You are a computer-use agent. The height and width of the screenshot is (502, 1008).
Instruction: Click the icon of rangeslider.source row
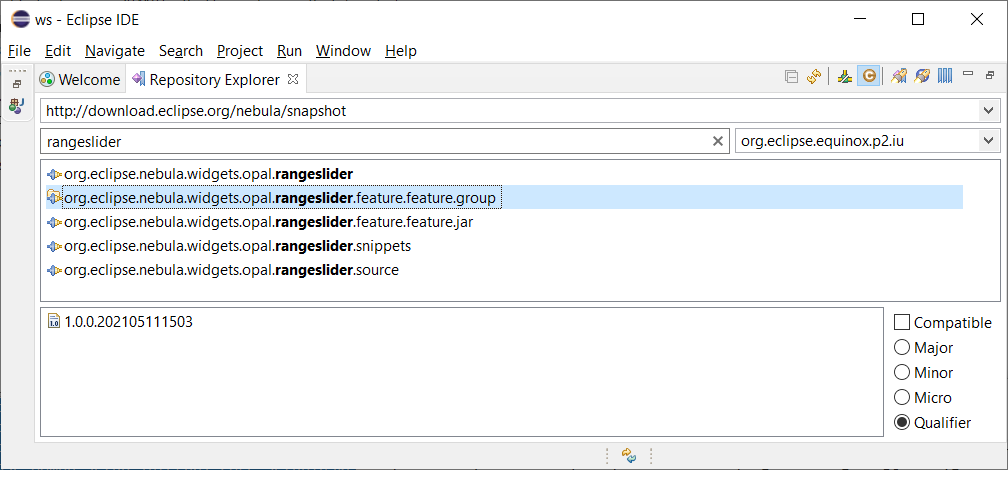55,271
